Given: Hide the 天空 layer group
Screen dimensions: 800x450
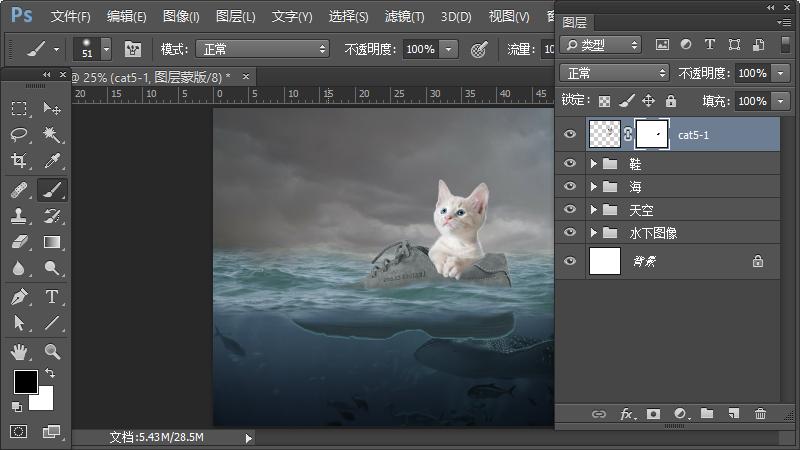Looking at the screenshot, I should click(x=570, y=209).
